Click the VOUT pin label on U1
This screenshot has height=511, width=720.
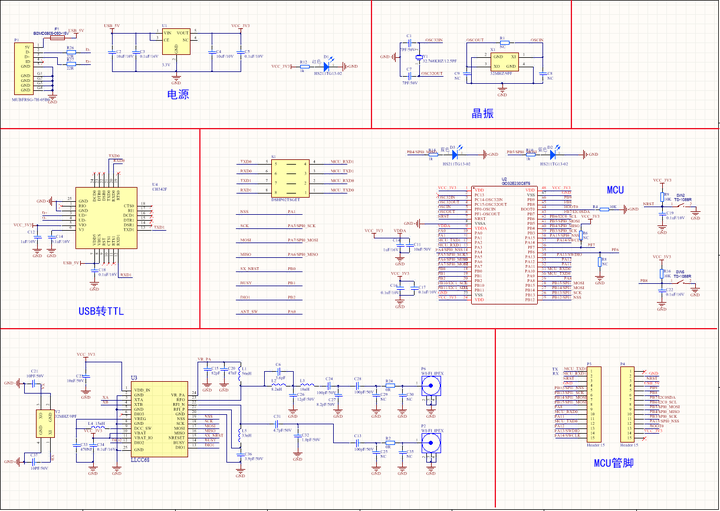(x=183, y=33)
